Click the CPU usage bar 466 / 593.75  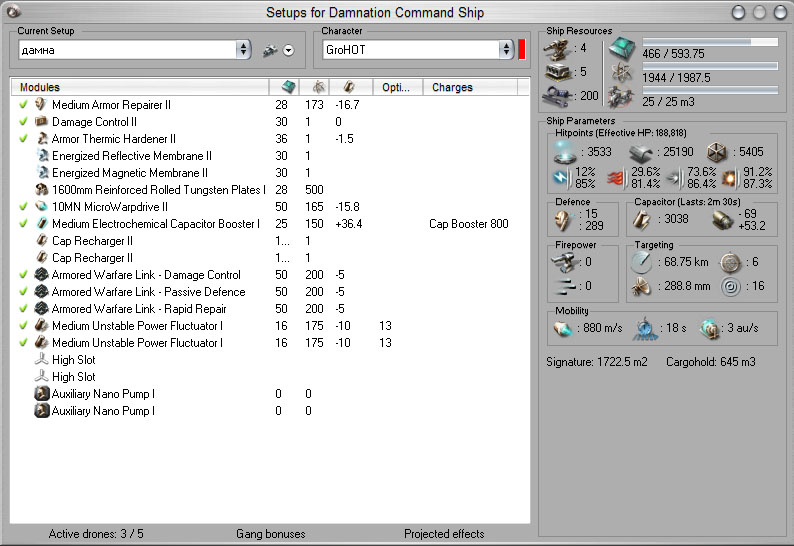tap(710, 42)
